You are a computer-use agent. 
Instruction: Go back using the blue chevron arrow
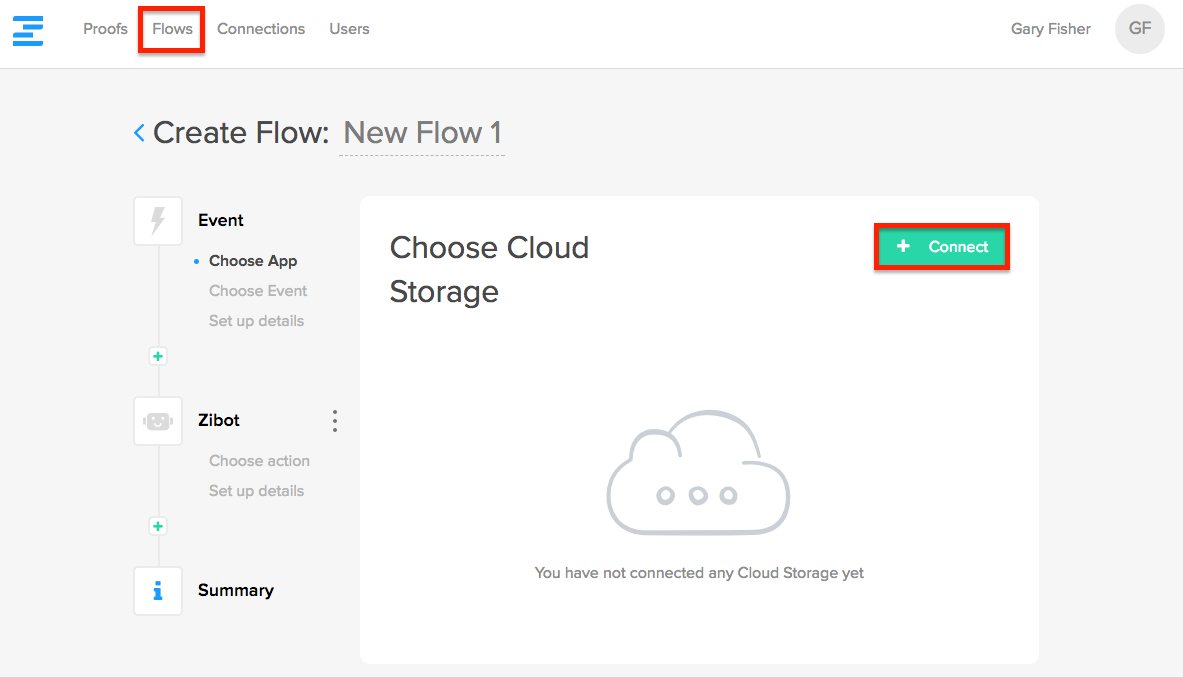139,133
